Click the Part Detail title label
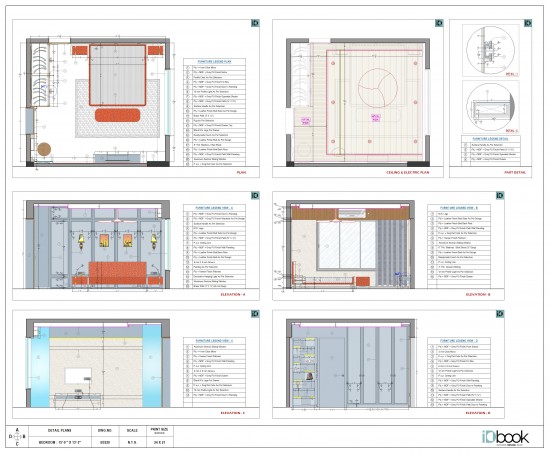The height and width of the screenshot is (453, 550). coord(515,172)
